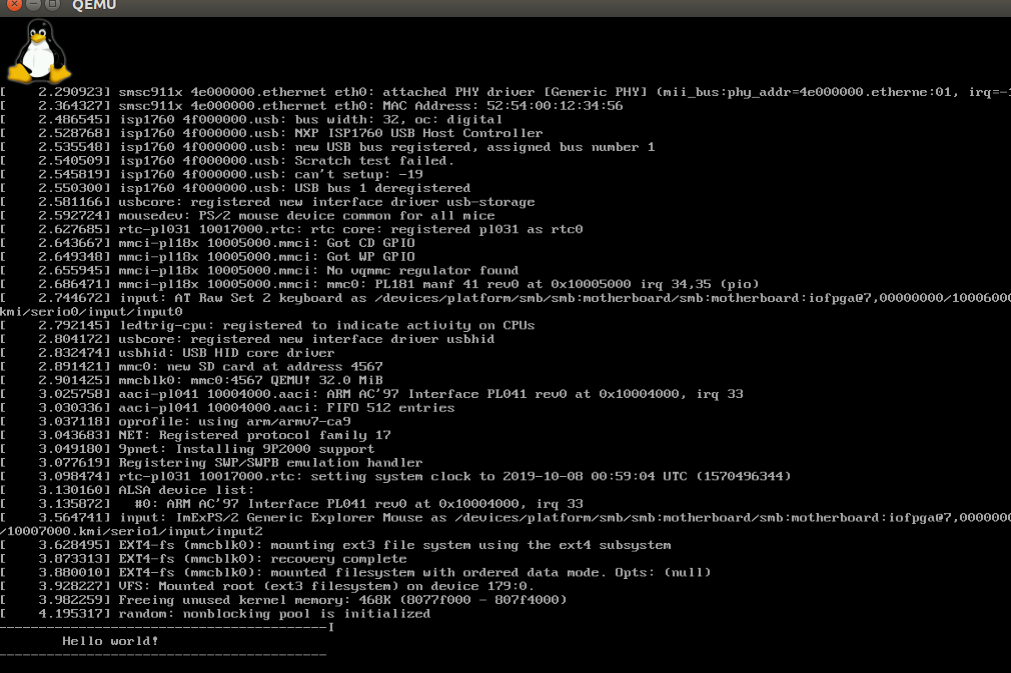Click the 'No vqmmc regulator found' line

(x=259, y=270)
